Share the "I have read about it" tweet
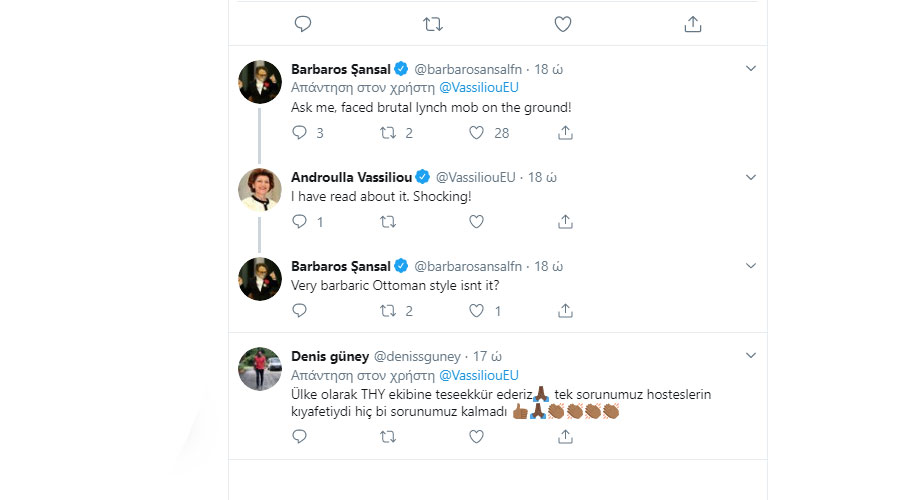Screen dimensions: 900x500 [565, 222]
